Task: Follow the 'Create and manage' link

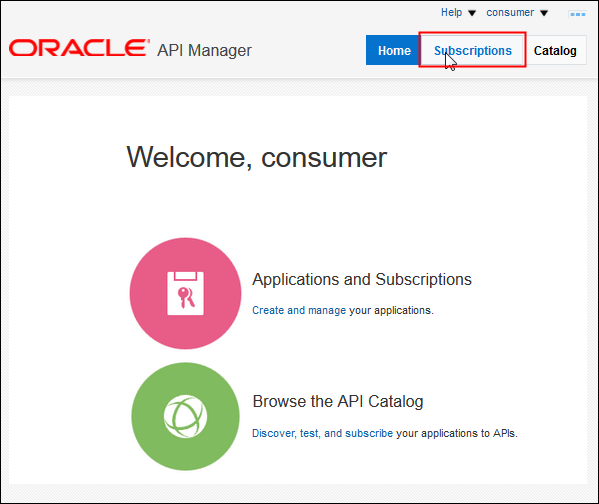Action: tap(299, 310)
